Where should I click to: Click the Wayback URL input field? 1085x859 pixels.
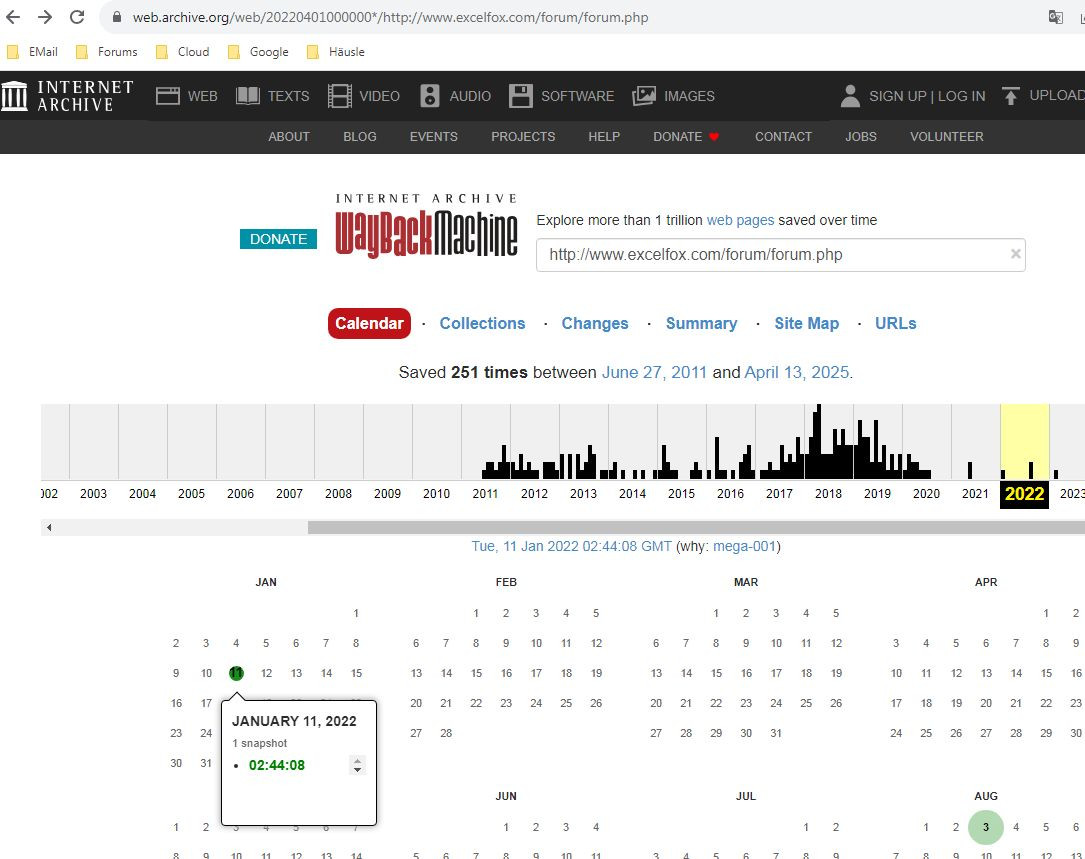[x=781, y=255]
